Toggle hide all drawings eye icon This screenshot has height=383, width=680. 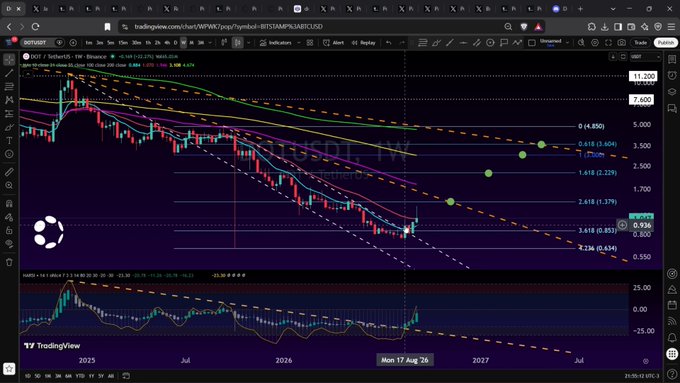pos(9,244)
